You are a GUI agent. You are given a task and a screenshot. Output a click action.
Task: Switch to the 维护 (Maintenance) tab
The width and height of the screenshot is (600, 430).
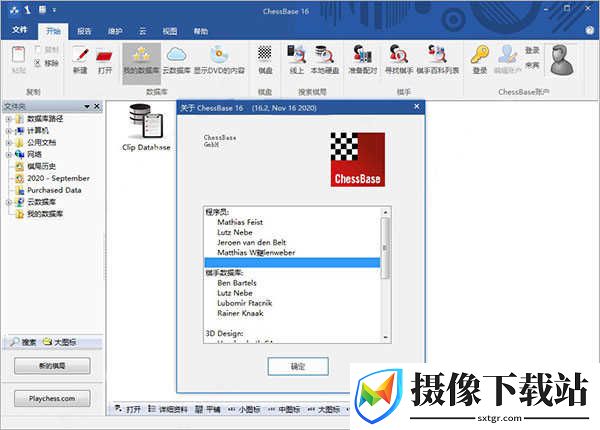[x=115, y=31]
